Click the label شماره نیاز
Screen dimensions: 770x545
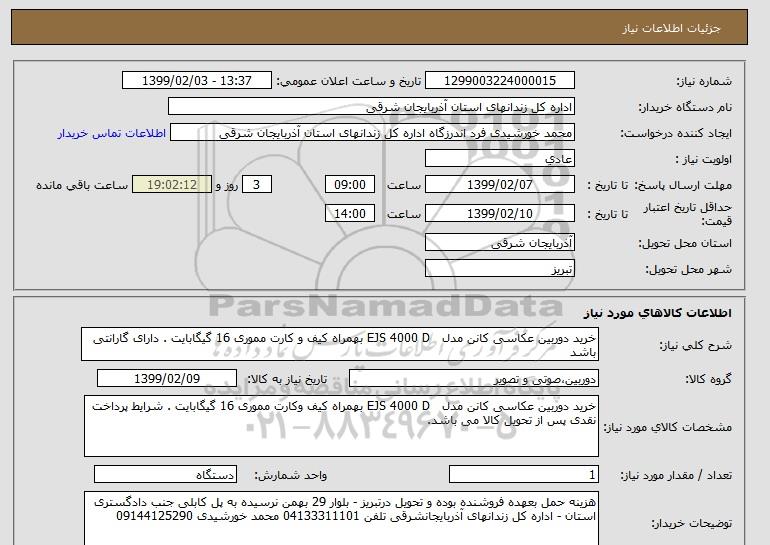[x=704, y=81]
